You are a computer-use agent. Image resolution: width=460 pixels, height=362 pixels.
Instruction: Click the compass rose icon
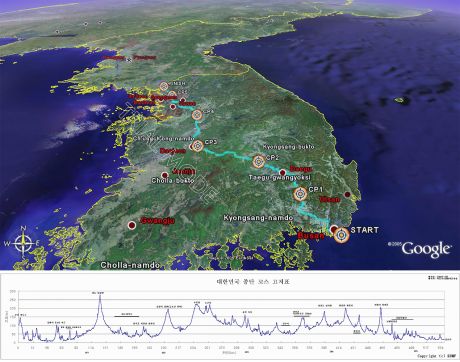23,244
